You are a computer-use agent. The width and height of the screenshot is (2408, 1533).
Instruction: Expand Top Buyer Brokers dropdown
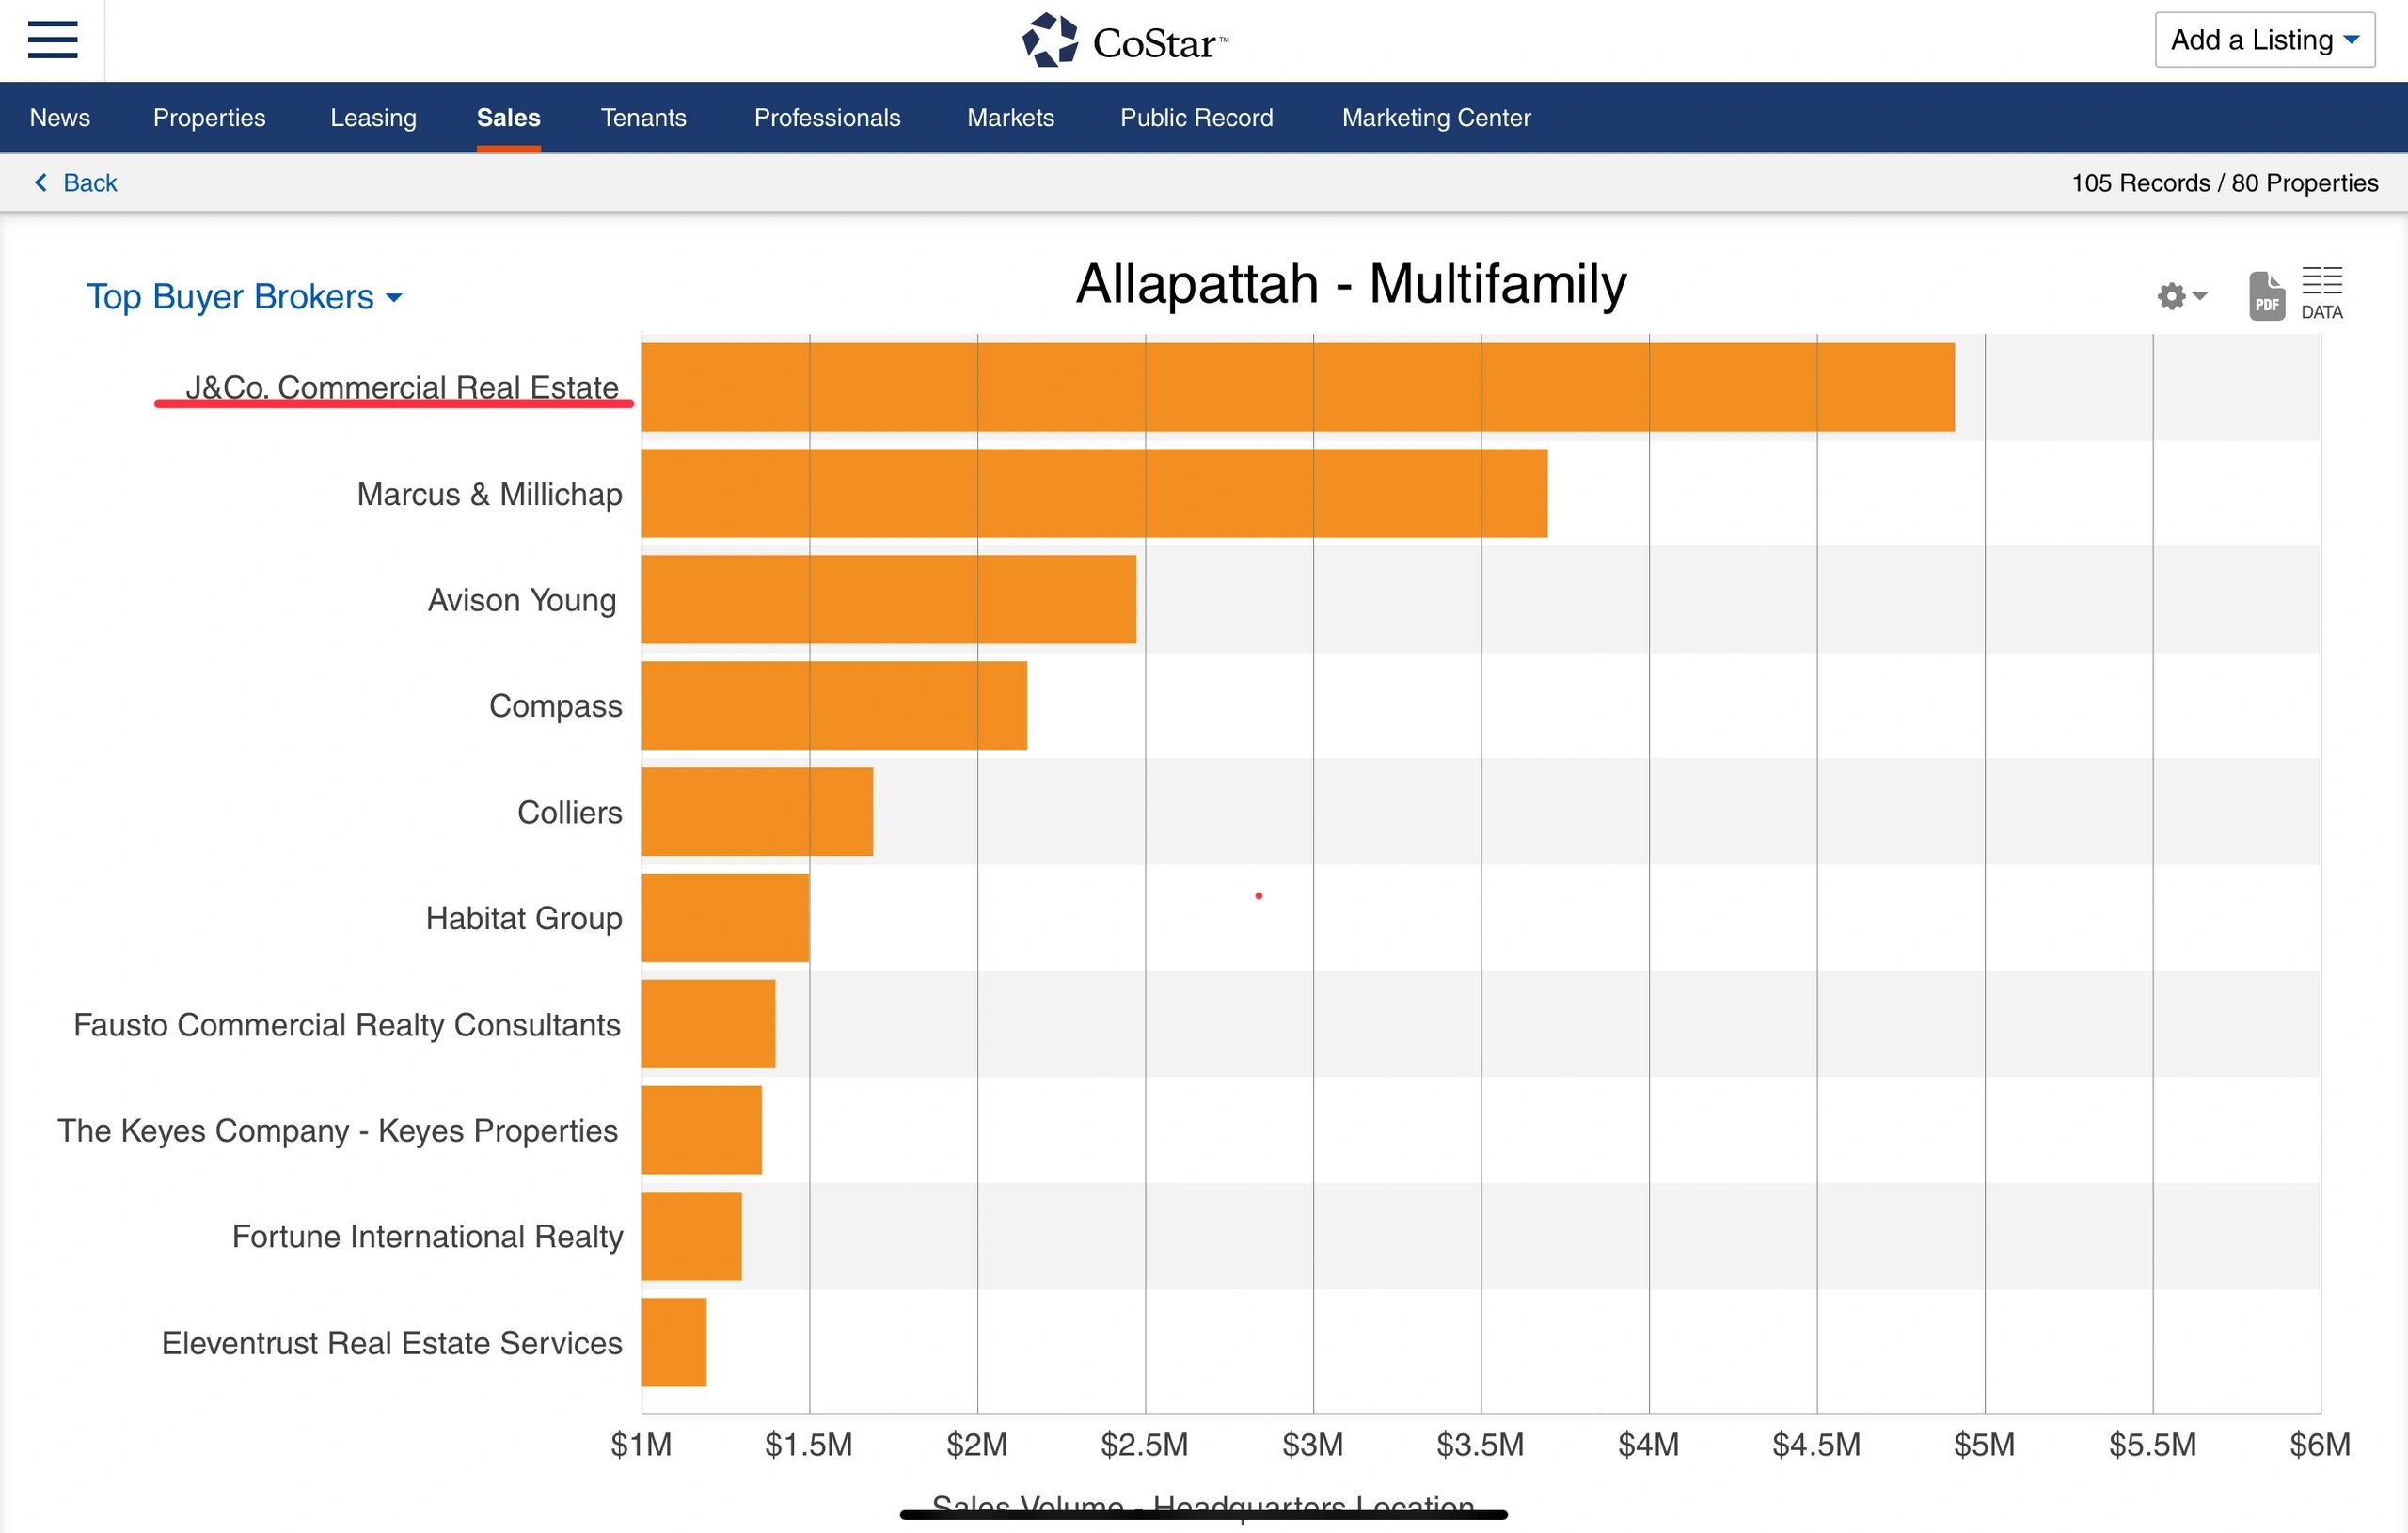(x=244, y=297)
